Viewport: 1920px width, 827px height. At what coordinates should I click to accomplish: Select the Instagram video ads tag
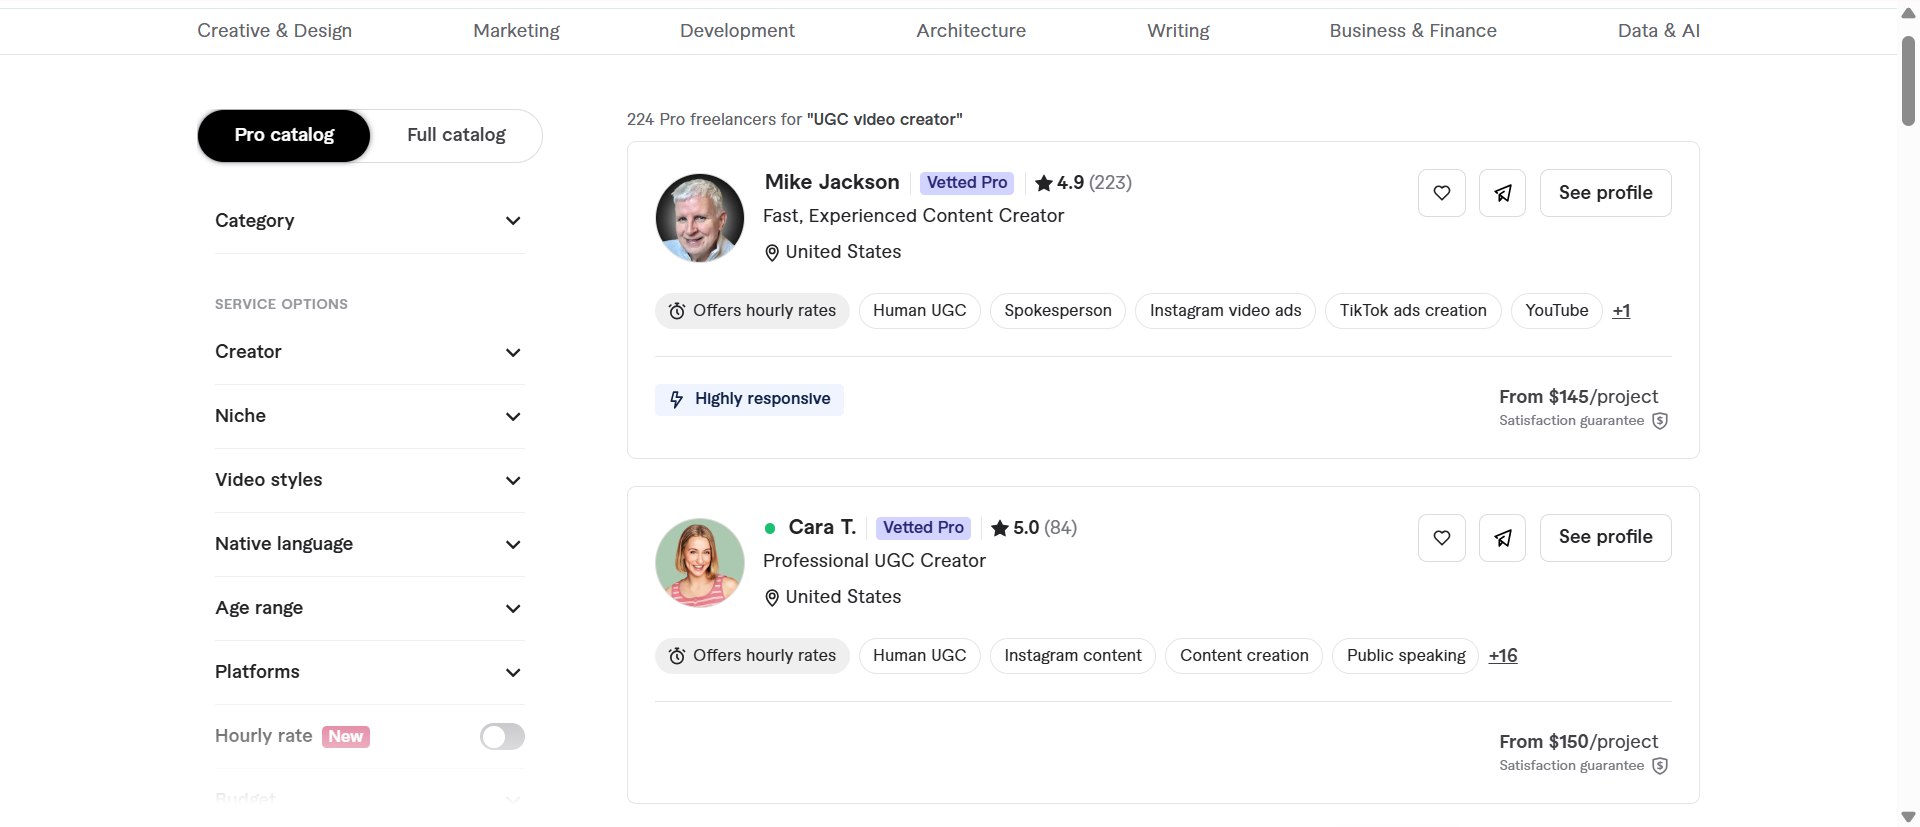click(1225, 311)
